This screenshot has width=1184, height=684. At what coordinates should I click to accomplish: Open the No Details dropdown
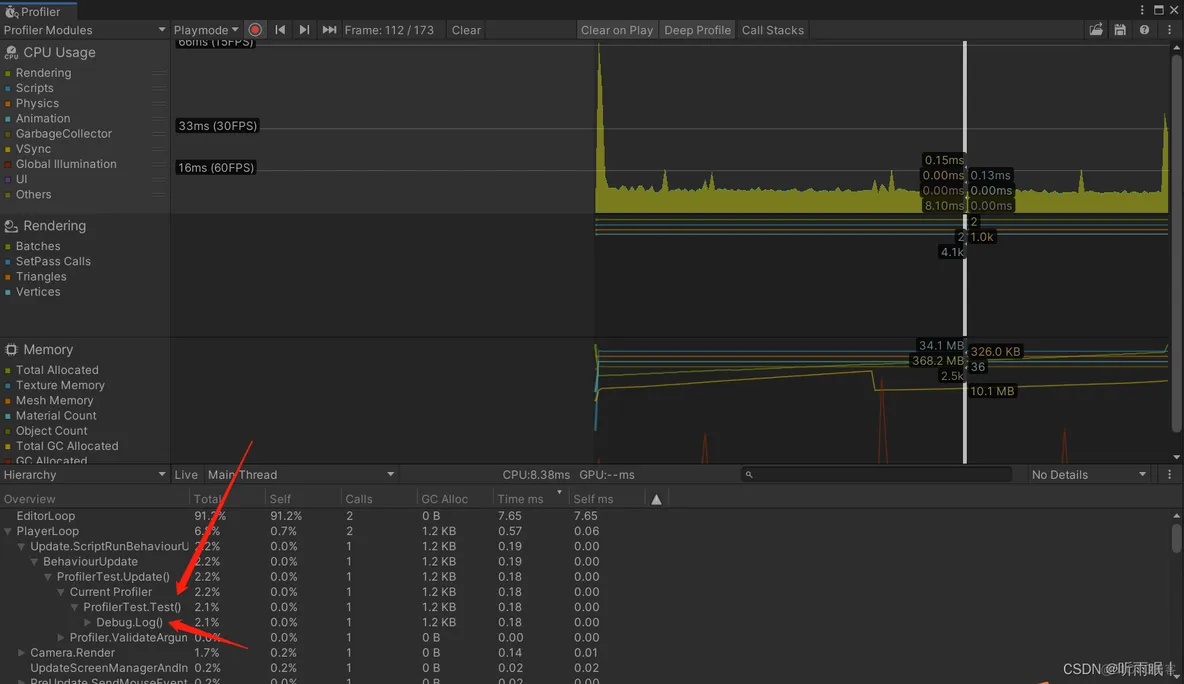[1089, 475]
